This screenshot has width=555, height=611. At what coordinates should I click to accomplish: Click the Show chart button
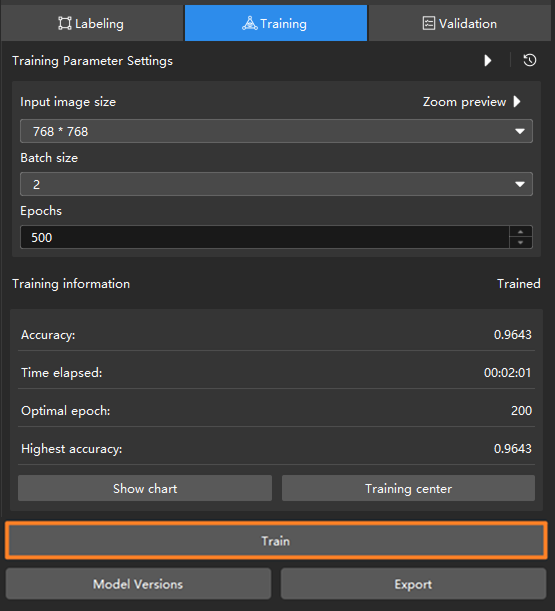145,488
